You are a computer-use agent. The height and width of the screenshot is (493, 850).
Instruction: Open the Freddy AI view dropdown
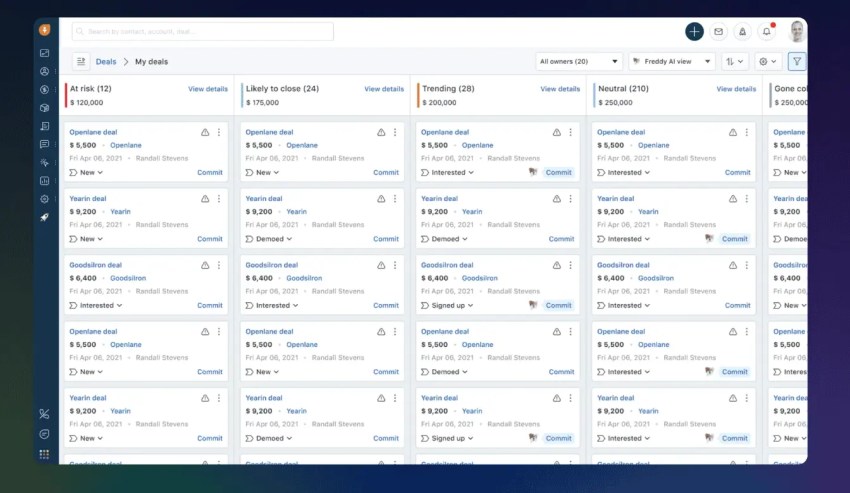click(672, 61)
